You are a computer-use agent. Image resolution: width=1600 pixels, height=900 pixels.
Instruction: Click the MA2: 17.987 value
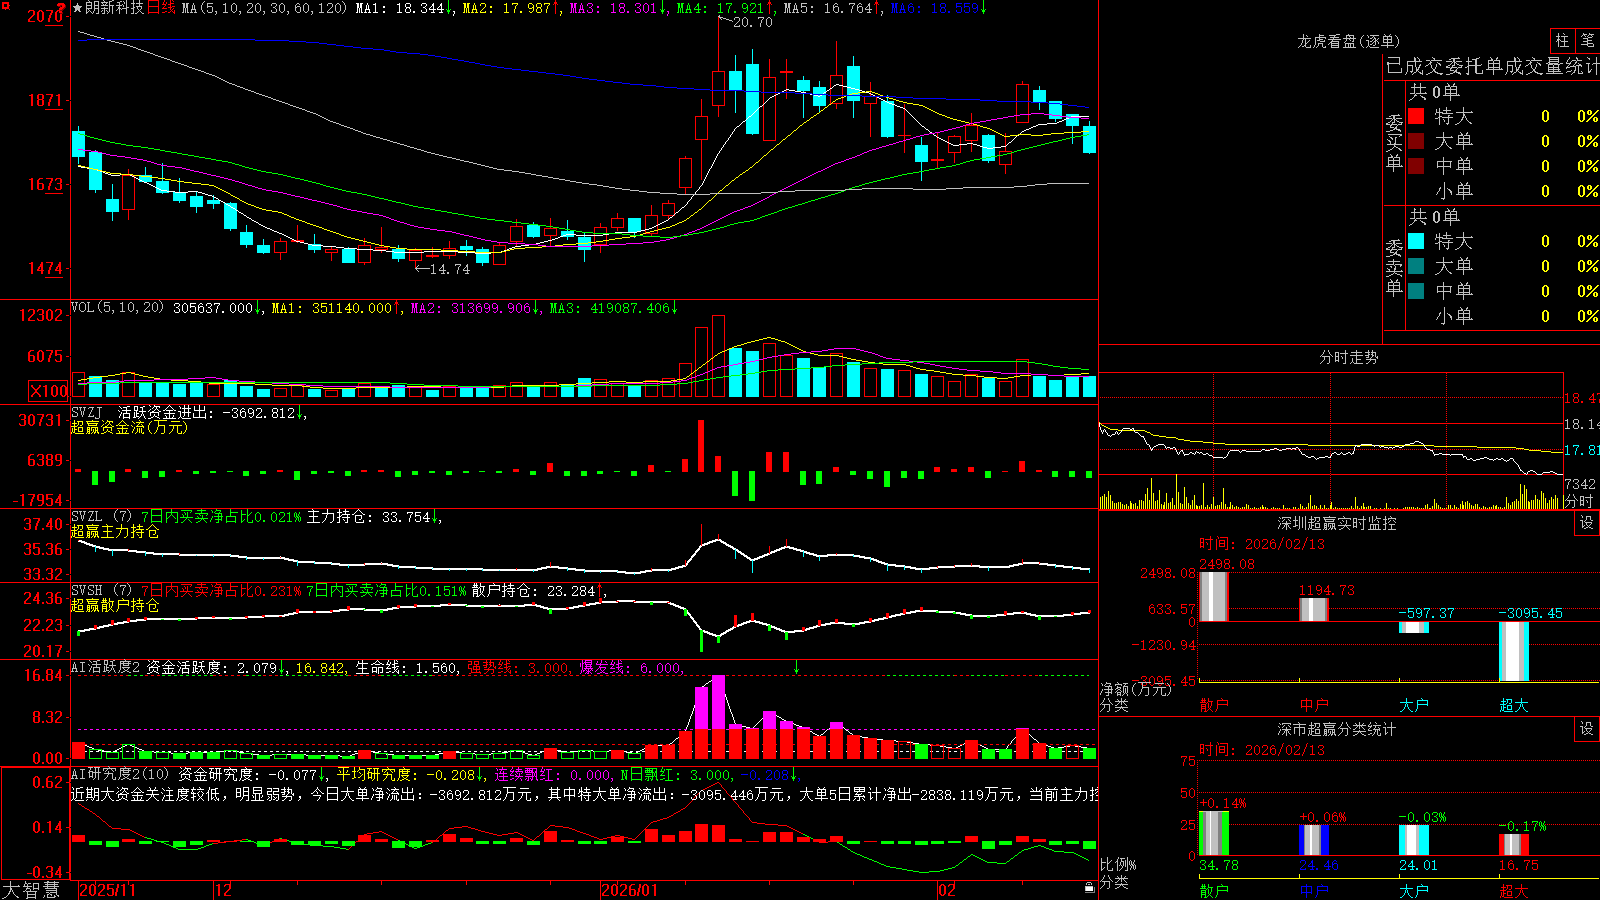tap(507, 8)
